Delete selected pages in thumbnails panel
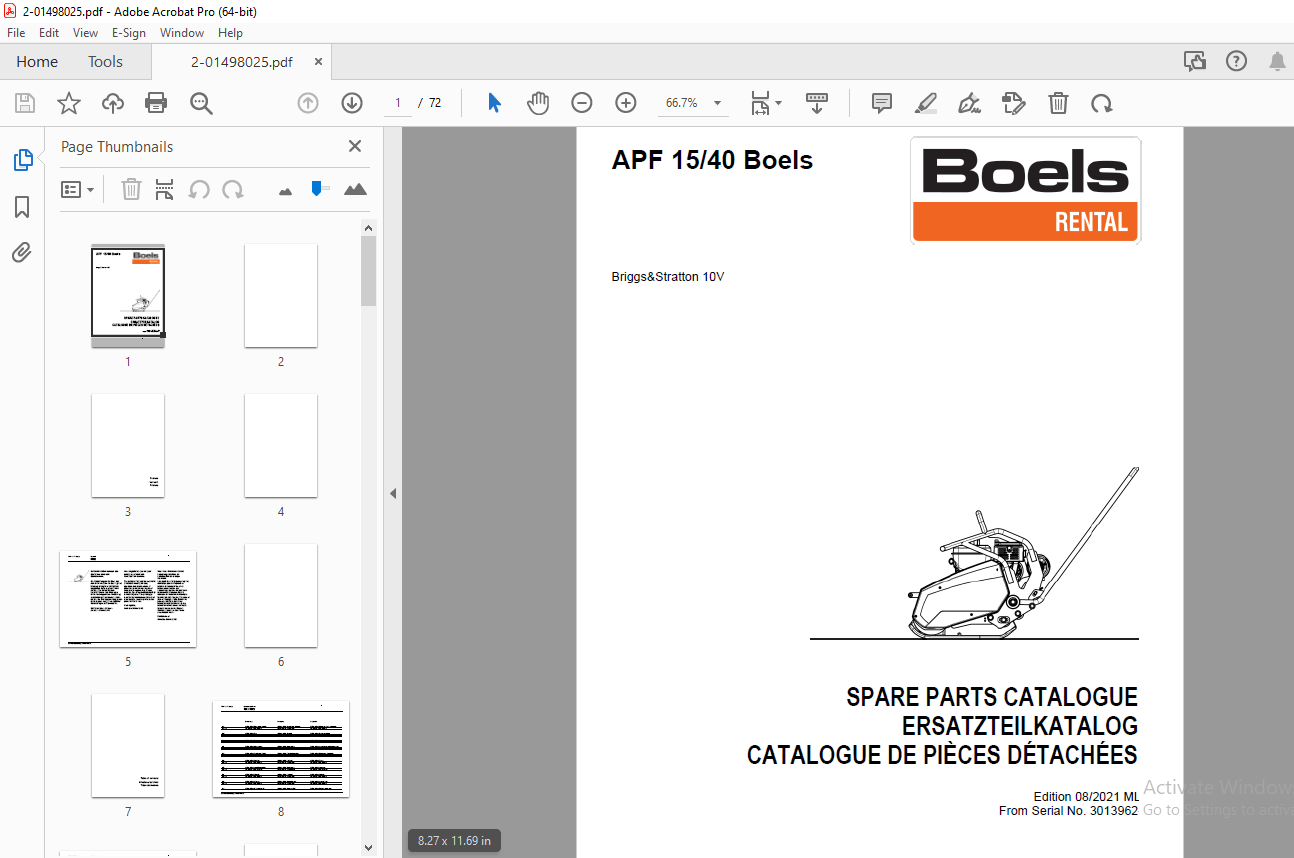Viewport: 1294px width, 858px height. (131, 189)
